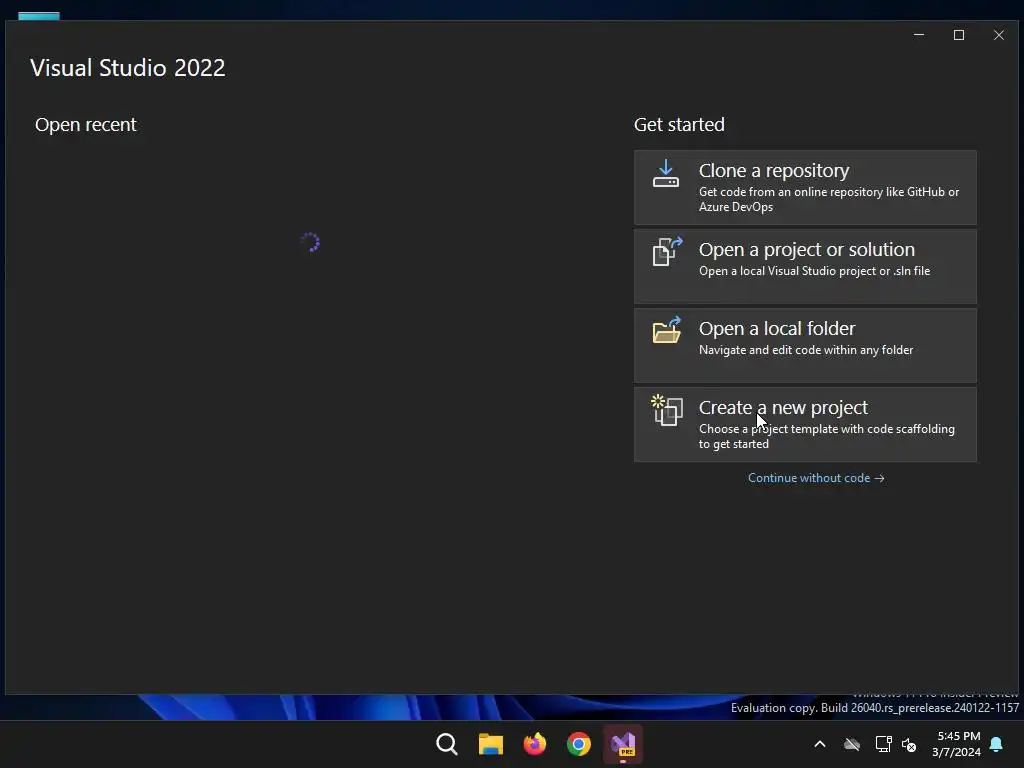Click the Clone a repository download icon
Viewport: 1024px width, 768px height.
click(665, 174)
